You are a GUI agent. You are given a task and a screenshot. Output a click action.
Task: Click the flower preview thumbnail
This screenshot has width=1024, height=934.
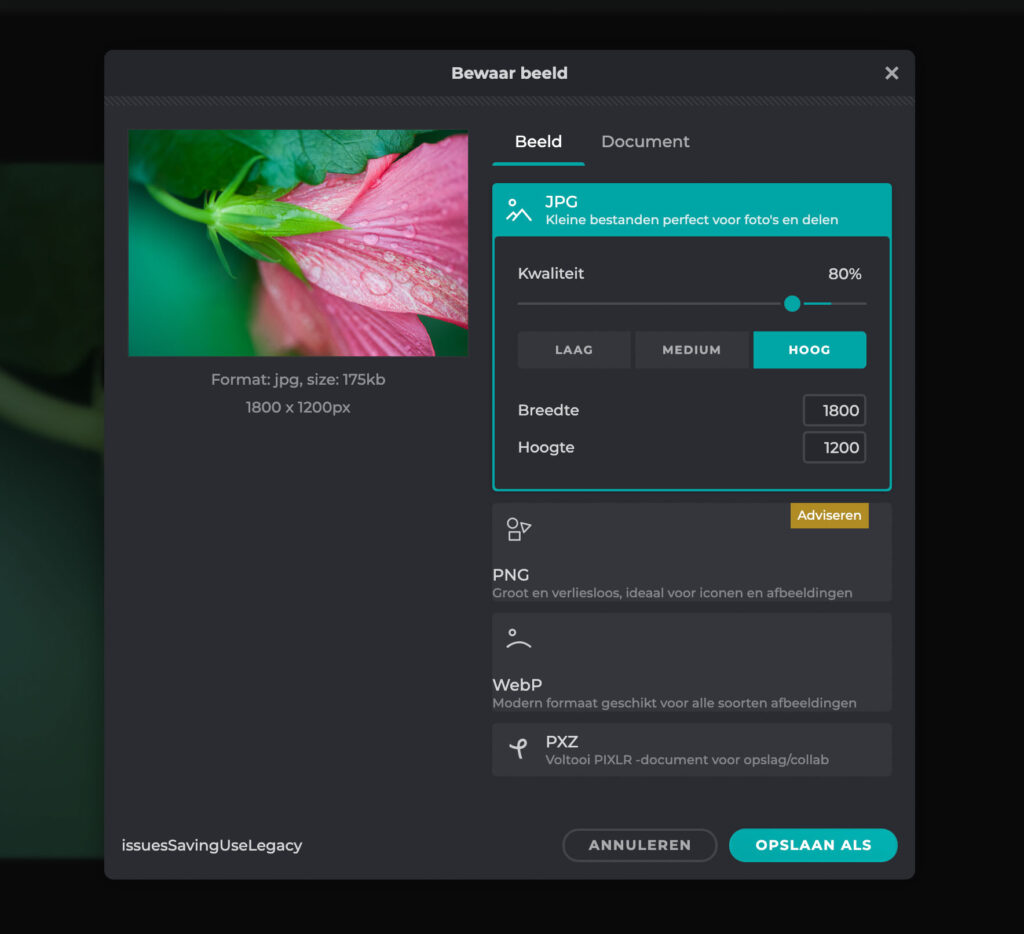point(298,243)
